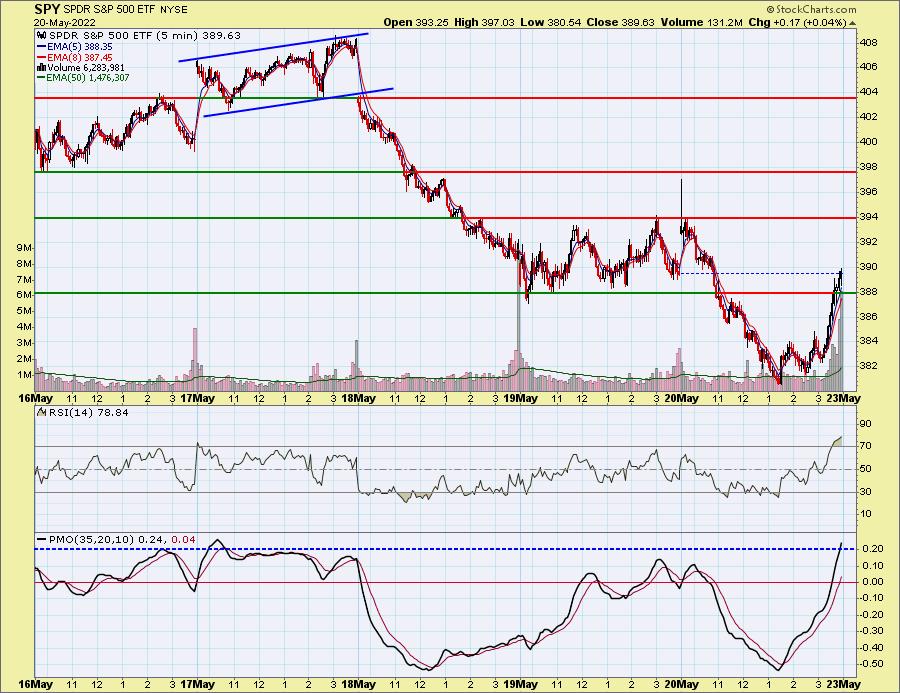Click the RSI(14) 78.84 label
Screen dimensions: 900x693
coord(88,412)
